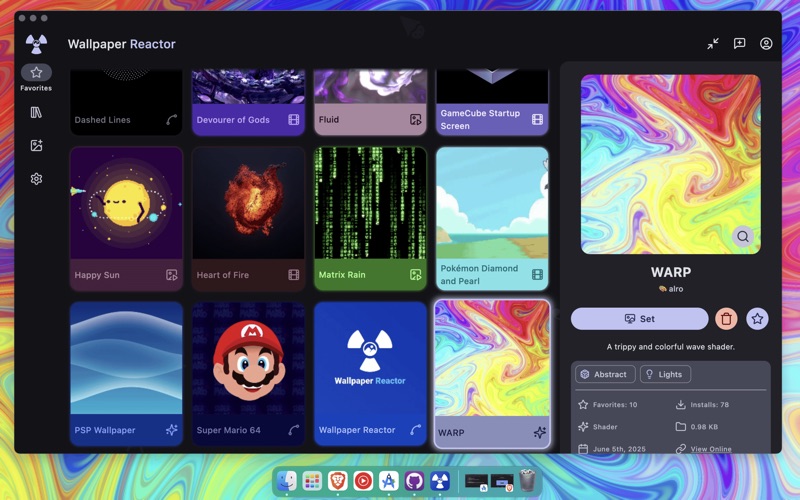Viewport: 800px width, 500px height.
Task: Click the curve icon on Dashed Lines
Action: (171, 120)
